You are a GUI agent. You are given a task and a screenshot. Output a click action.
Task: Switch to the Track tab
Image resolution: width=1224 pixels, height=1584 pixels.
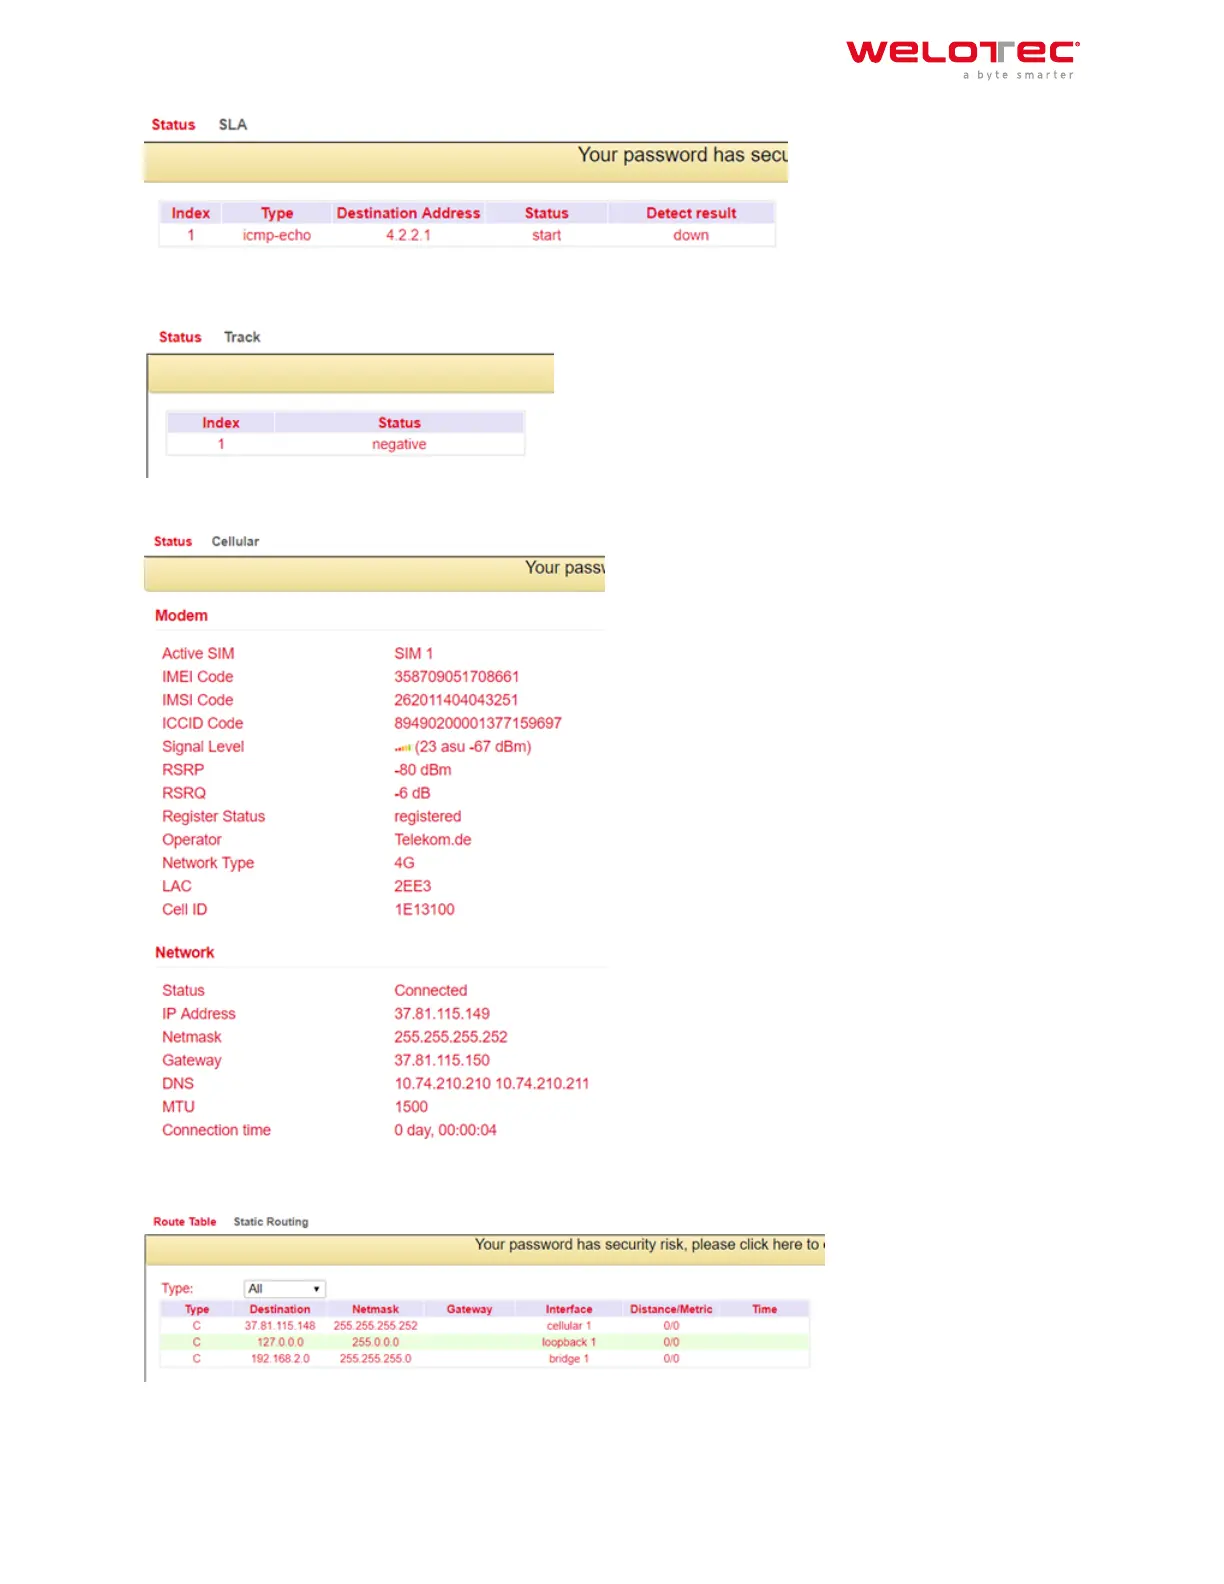[242, 337]
